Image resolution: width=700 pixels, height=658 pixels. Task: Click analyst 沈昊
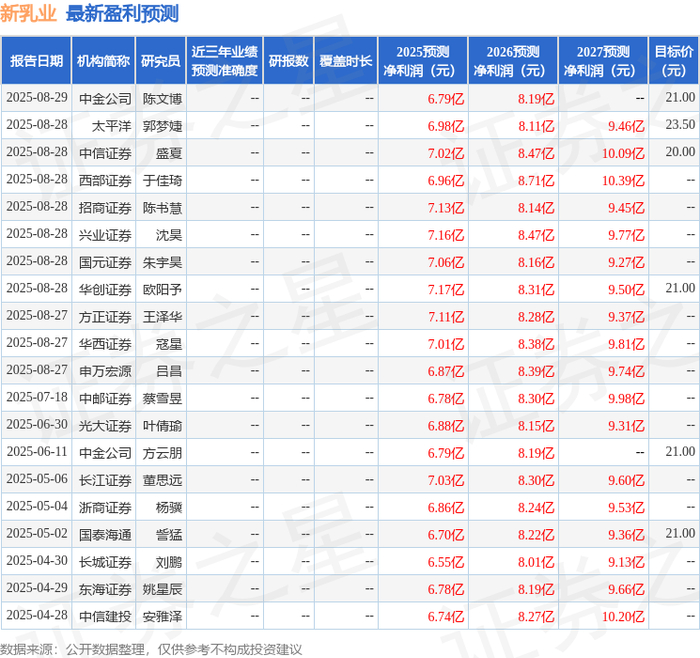[x=169, y=235]
